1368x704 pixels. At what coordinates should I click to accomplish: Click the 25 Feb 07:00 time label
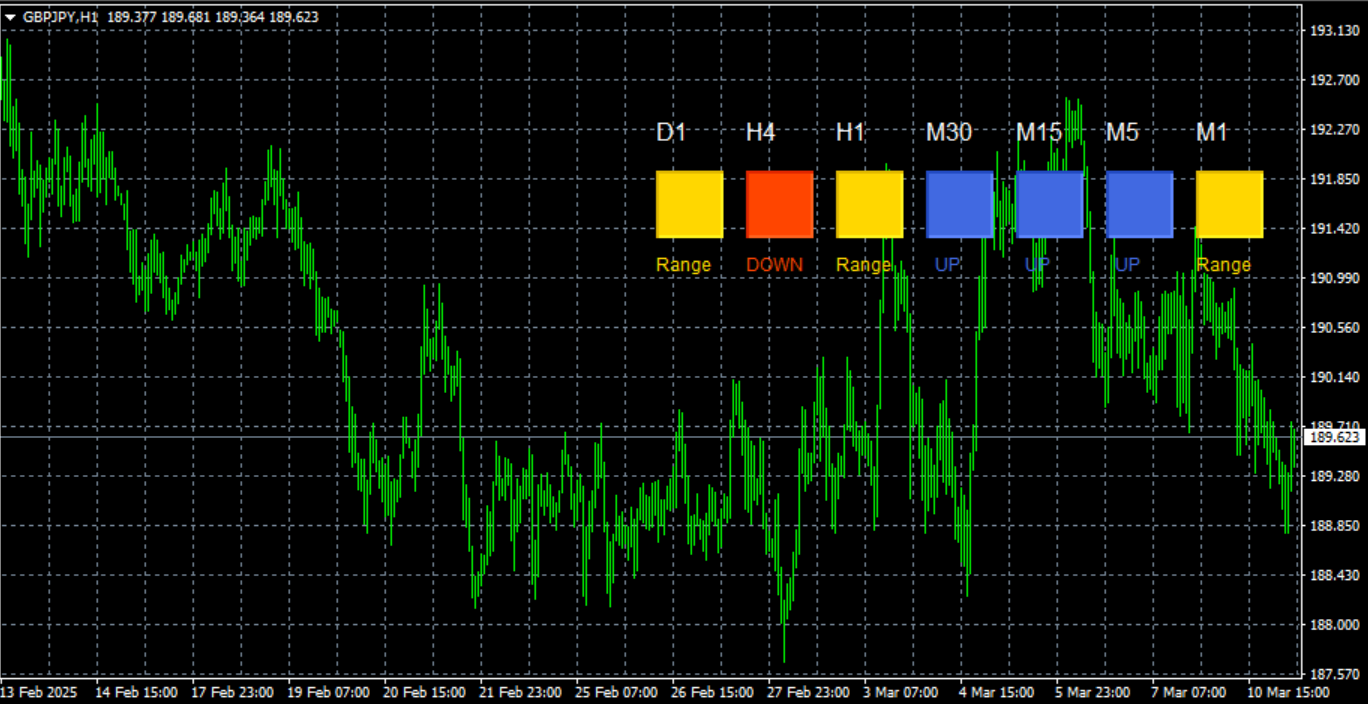[616, 692]
